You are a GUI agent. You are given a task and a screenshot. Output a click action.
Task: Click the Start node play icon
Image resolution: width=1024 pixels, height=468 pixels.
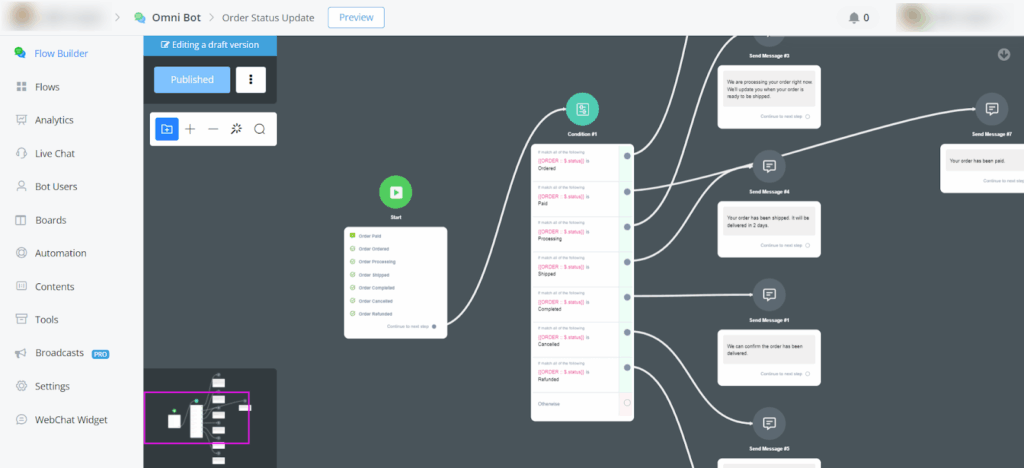[x=396, y=192]
